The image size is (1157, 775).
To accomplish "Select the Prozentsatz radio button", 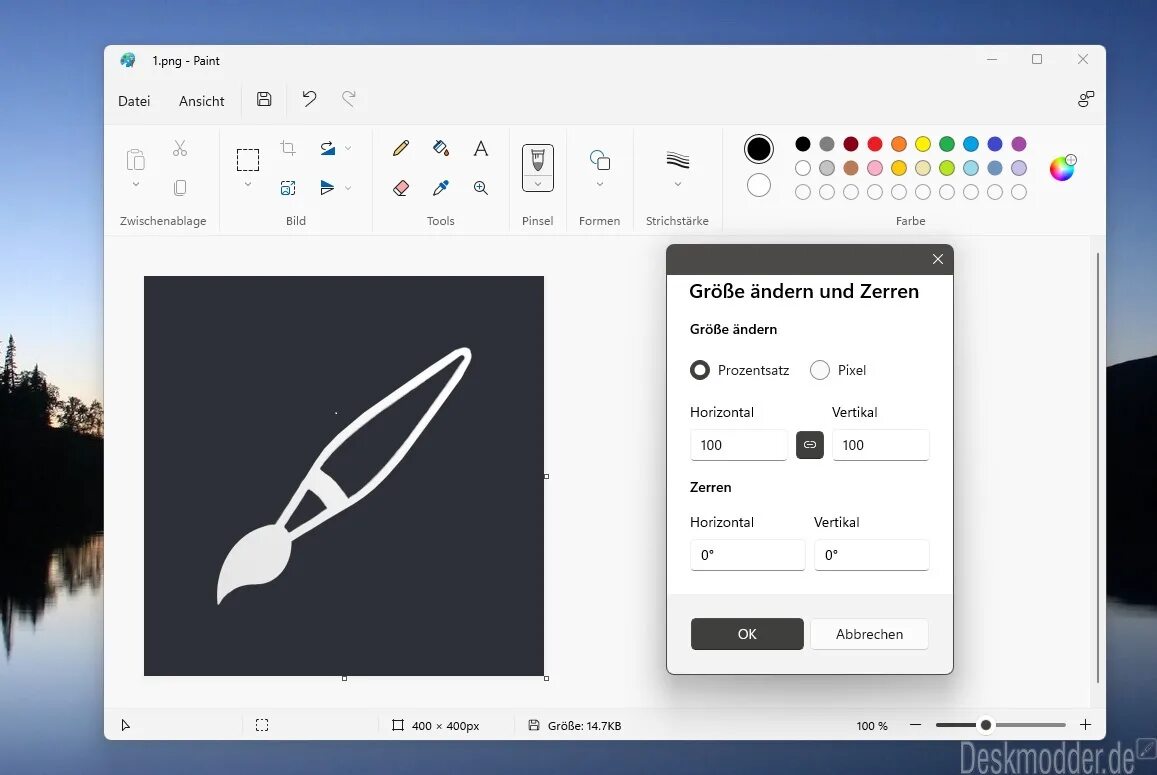I will point(699,370).
